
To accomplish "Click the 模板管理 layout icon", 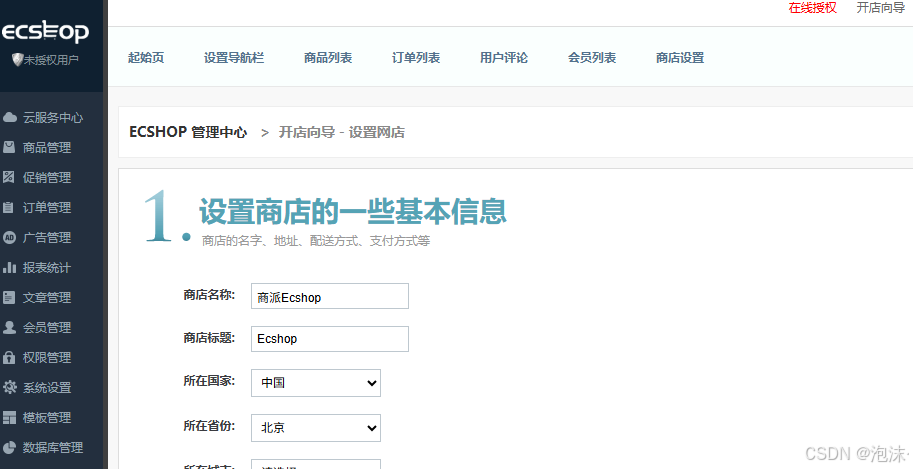I will point(9,418).
